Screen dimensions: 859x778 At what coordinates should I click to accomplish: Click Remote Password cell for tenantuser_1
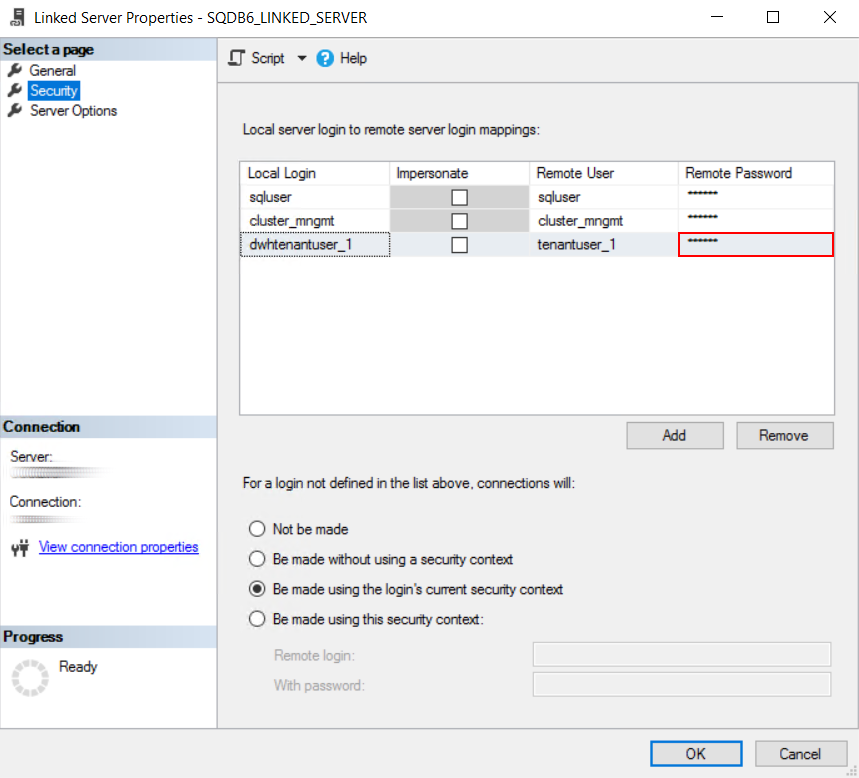[755, 245]
